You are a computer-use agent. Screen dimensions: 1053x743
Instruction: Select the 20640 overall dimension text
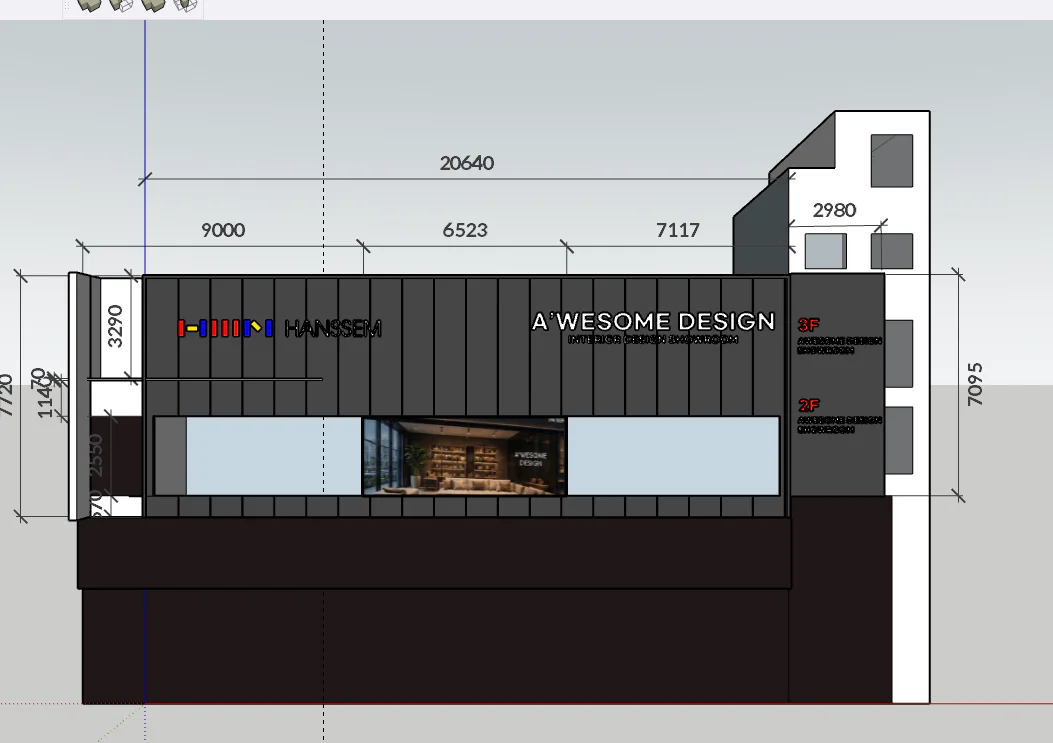coord(467,163)
